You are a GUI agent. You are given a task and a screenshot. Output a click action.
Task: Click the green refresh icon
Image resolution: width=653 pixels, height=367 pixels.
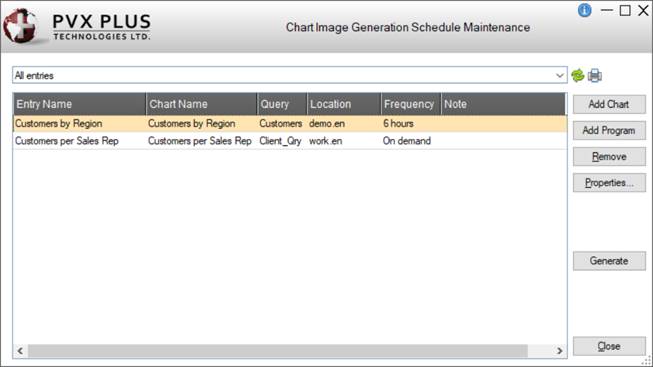[578, 75]
